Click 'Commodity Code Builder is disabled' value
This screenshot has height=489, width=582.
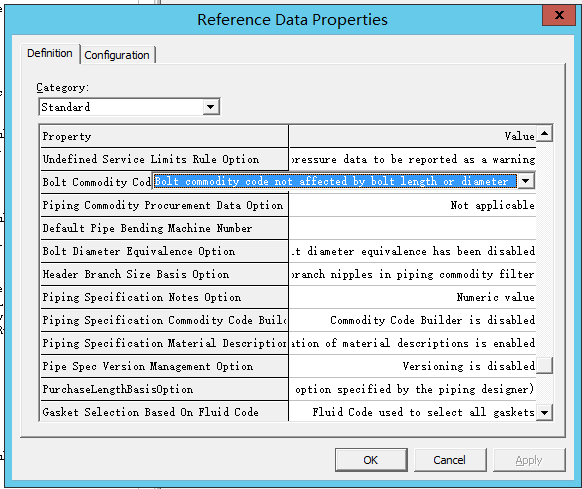pos(412,320)
